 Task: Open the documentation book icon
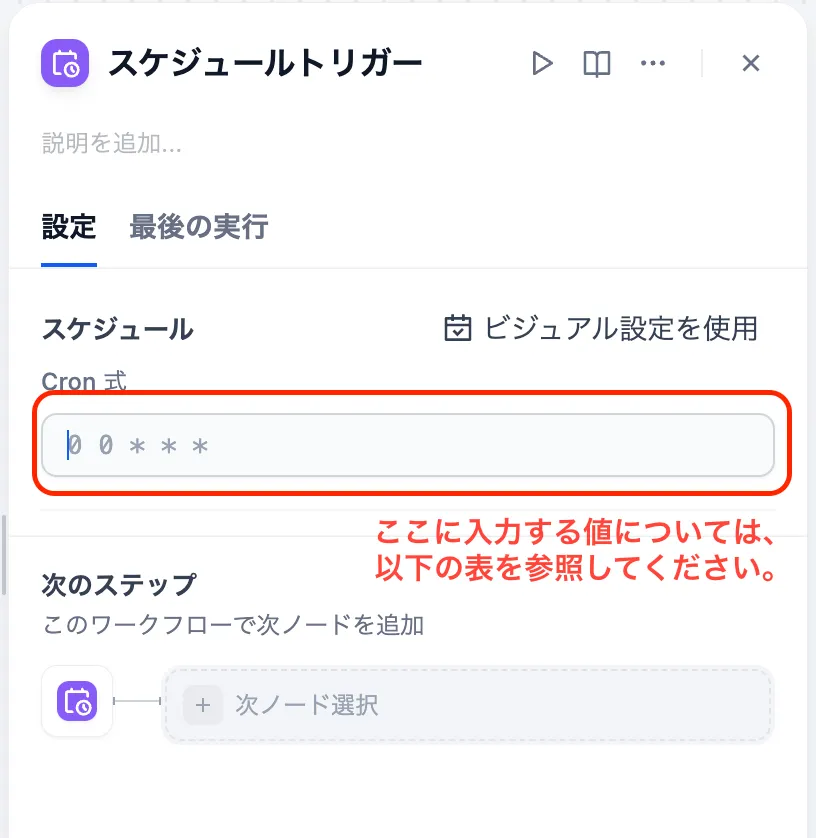click(597, 64)
